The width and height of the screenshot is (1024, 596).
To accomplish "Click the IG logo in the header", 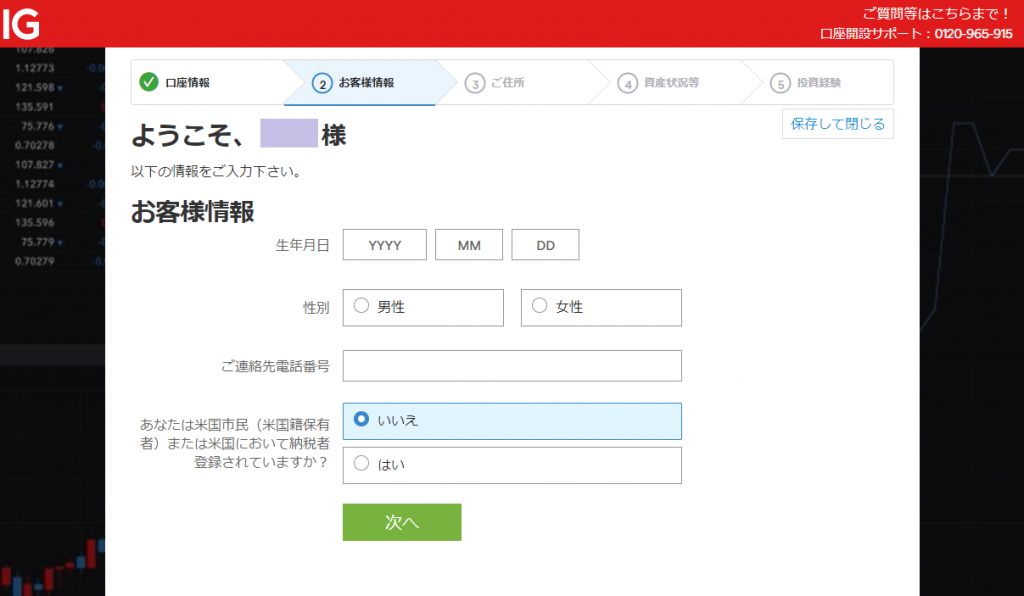I will click(x=20, y=25).
